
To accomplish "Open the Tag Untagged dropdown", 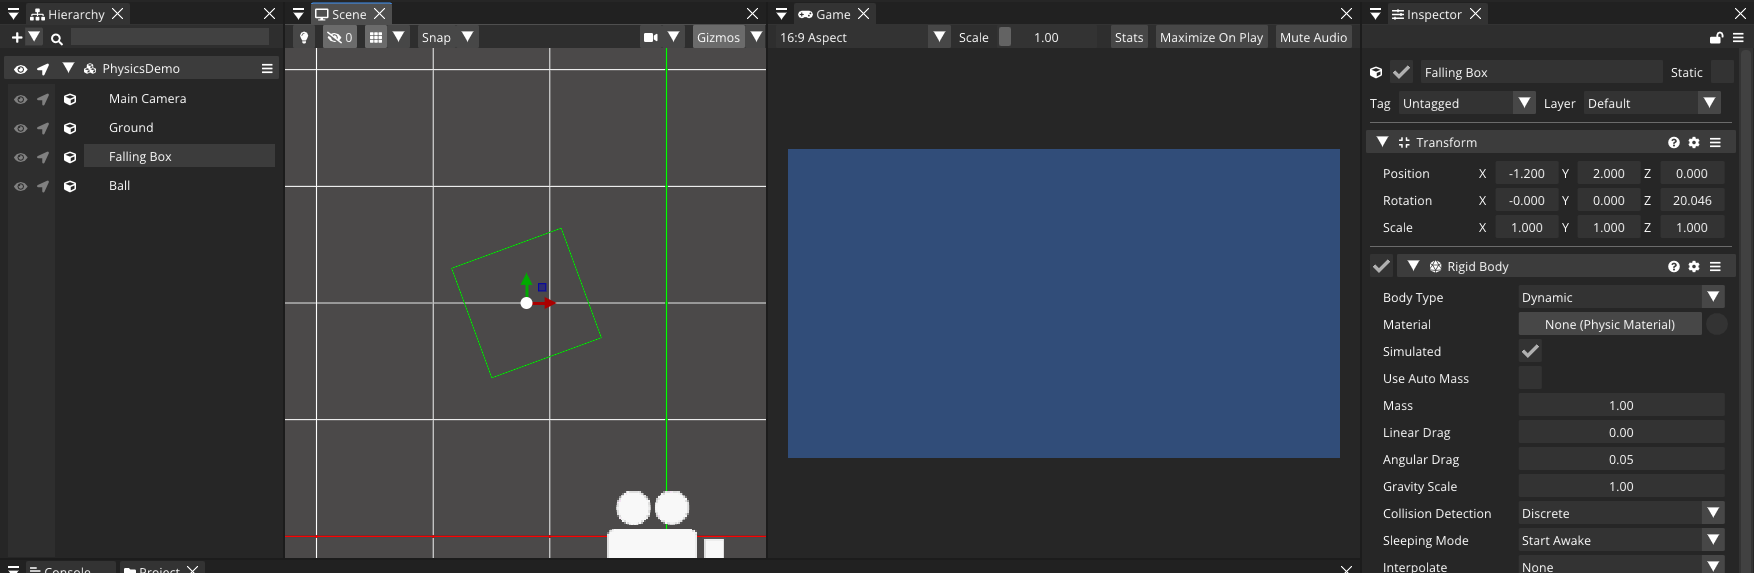I will click(1467, 103).
